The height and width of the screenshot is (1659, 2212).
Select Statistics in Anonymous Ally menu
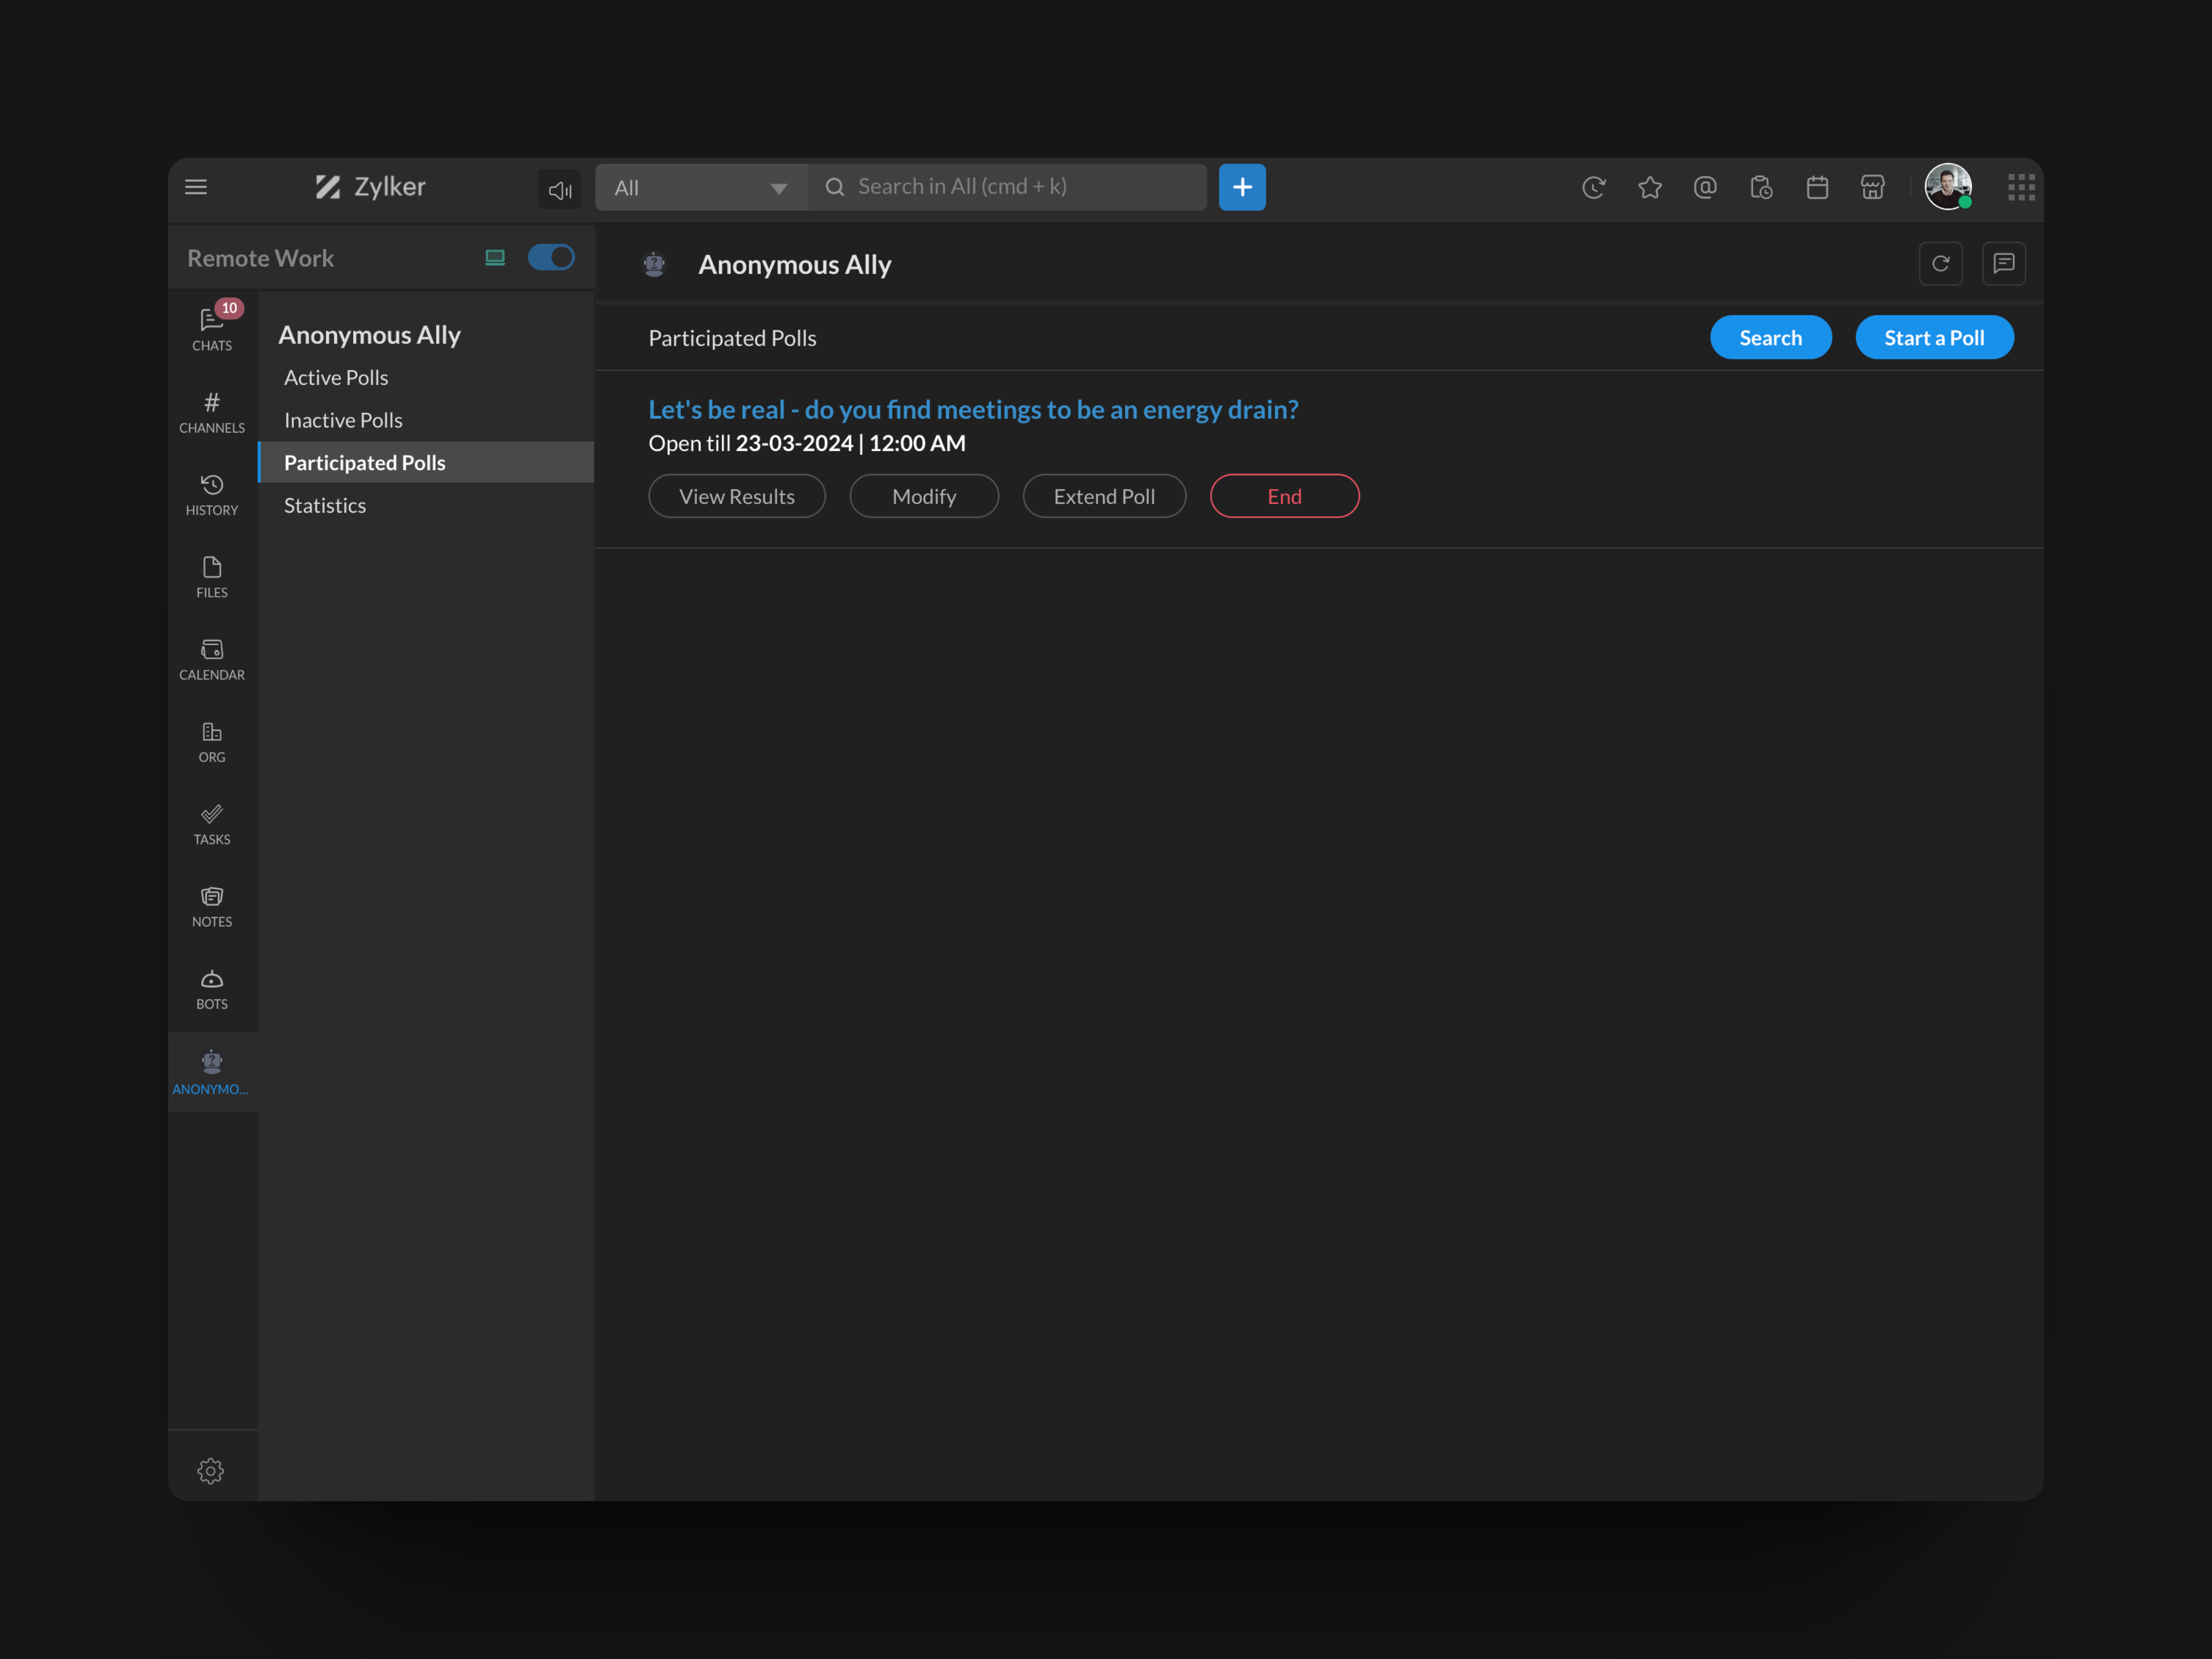(x=325, y=506)
